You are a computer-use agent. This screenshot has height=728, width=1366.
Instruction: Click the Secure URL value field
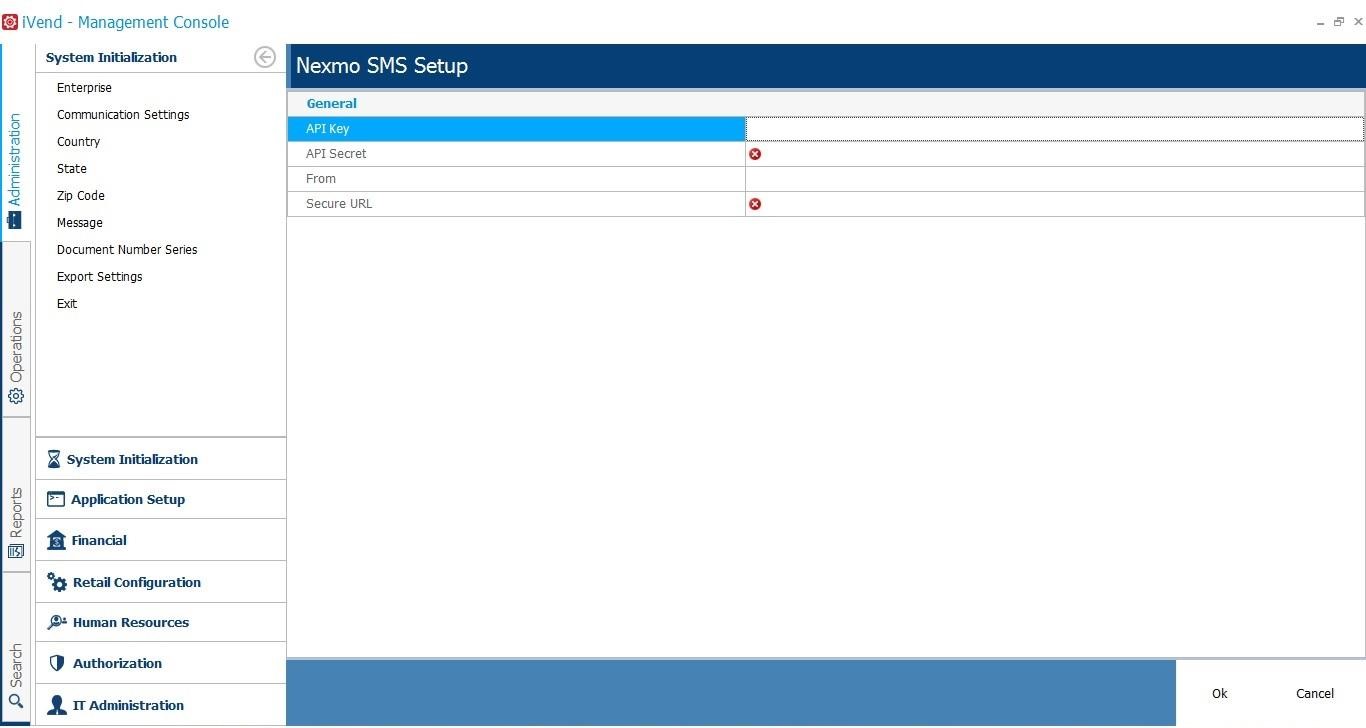pos(1055,204)
